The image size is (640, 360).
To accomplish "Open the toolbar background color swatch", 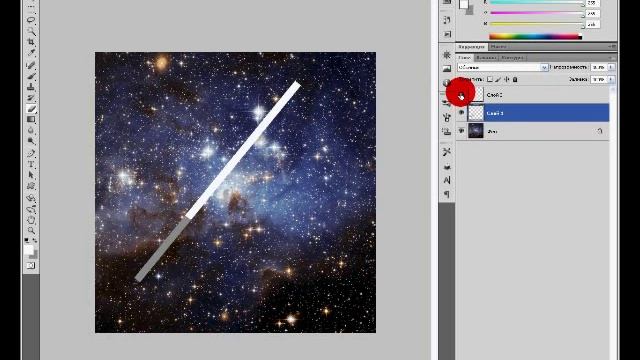I will click(35, 256).
